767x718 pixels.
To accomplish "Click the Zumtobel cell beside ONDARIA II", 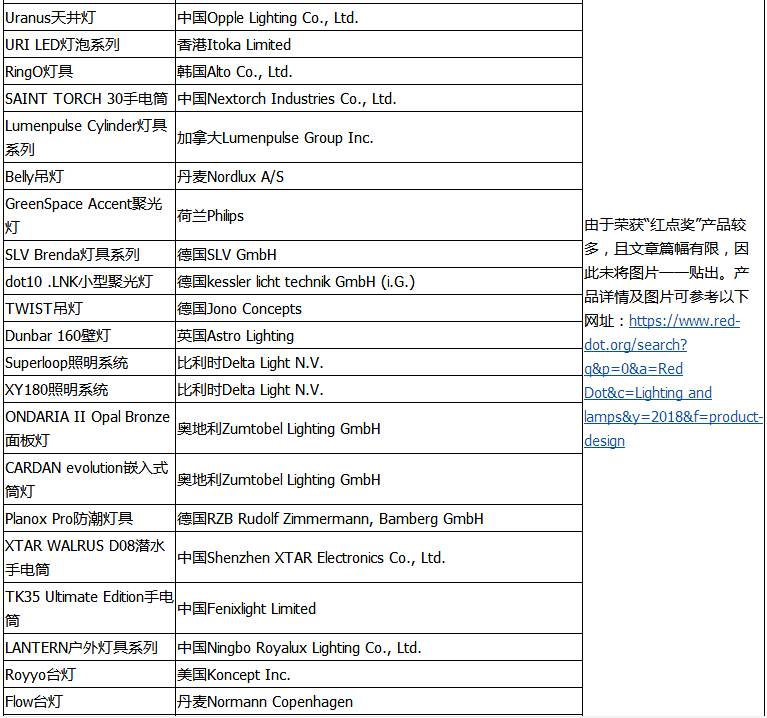I will (x=379, y=428).
